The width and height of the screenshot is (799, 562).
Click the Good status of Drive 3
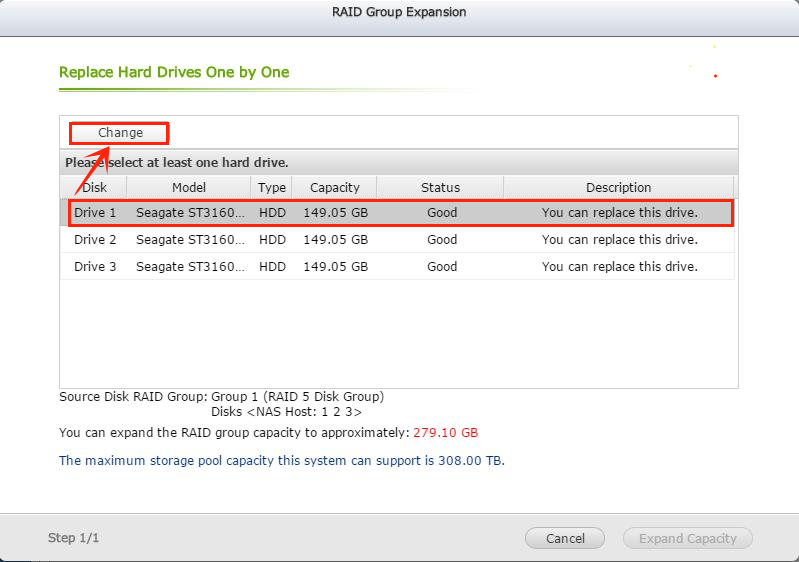tap(441, 267)
